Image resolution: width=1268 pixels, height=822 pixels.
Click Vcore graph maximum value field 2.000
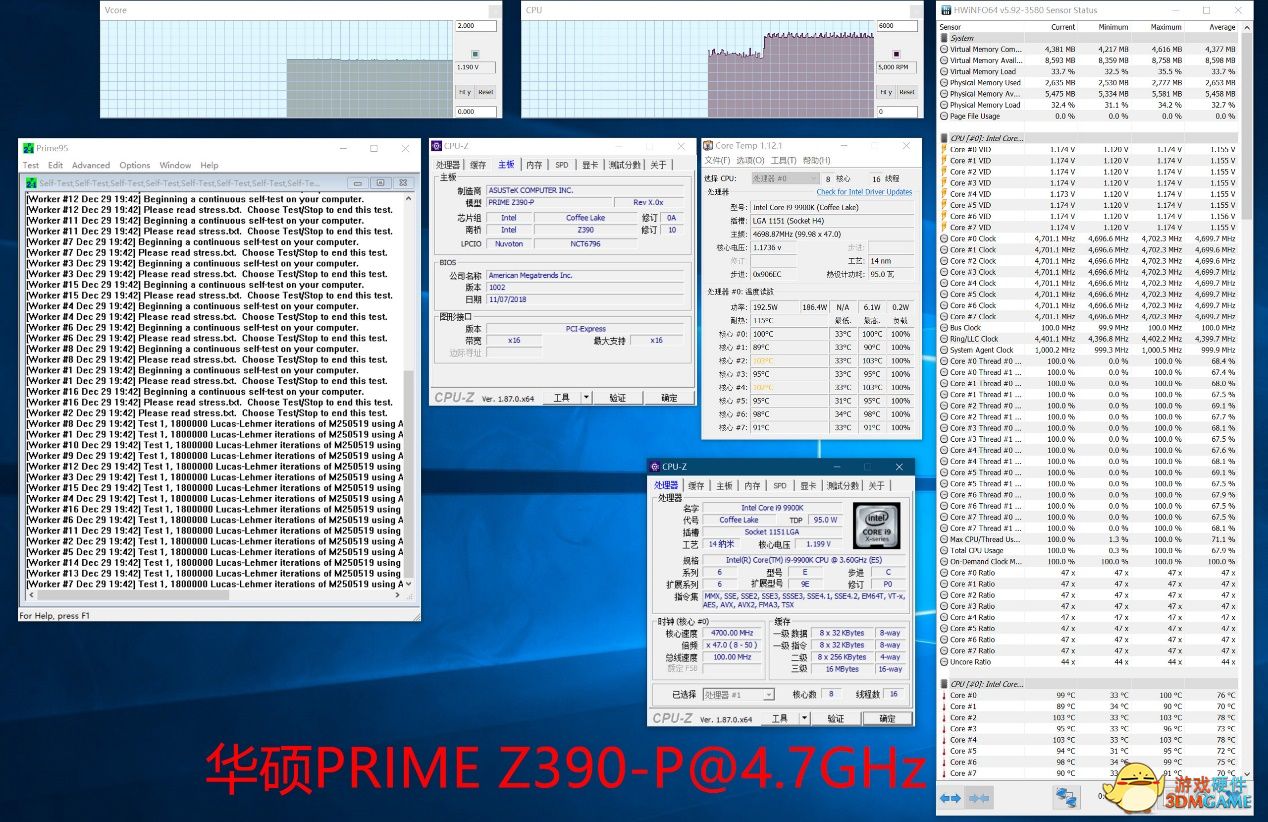click(x=476, y=26)
